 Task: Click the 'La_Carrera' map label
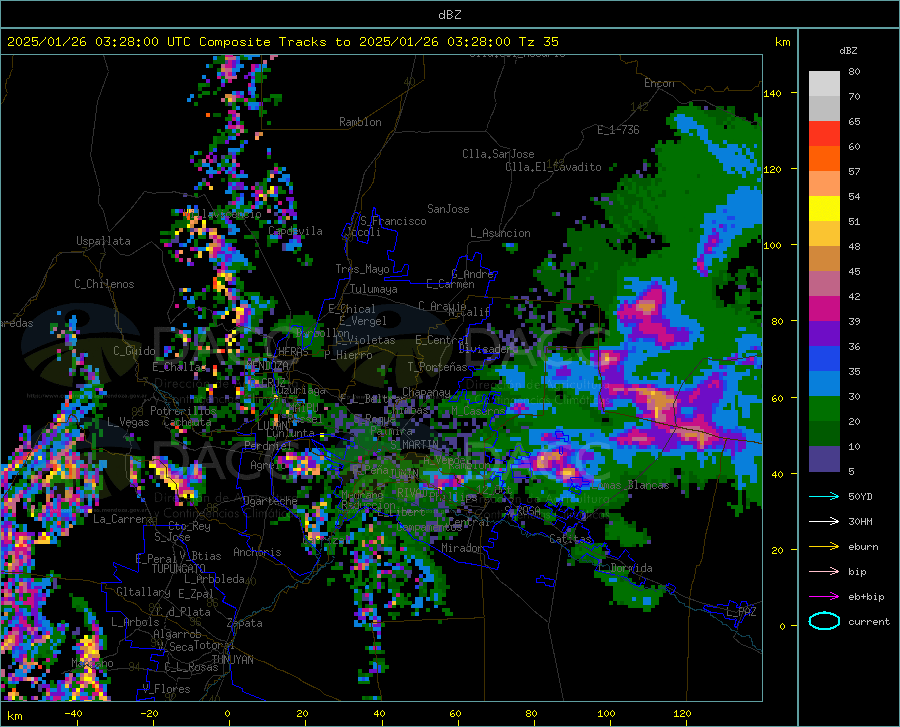tap(123, 519)
